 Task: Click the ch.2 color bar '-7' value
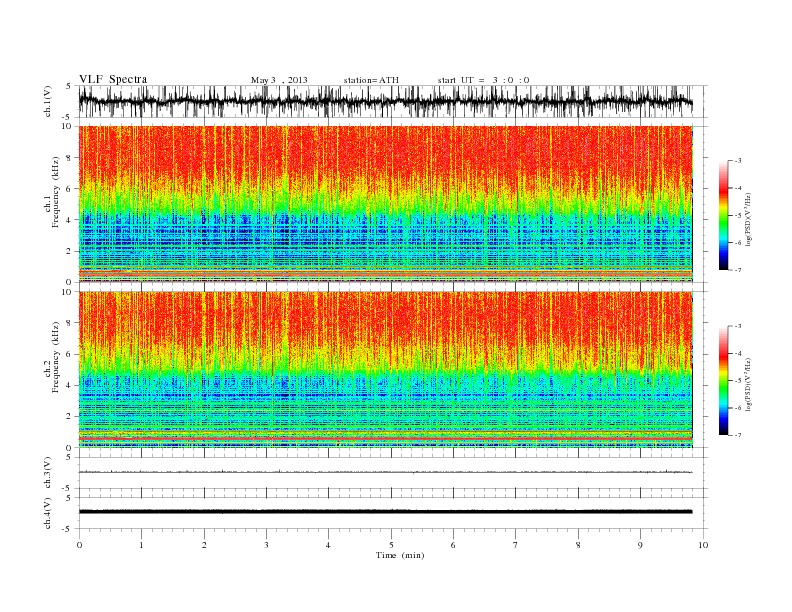(737, 435)
